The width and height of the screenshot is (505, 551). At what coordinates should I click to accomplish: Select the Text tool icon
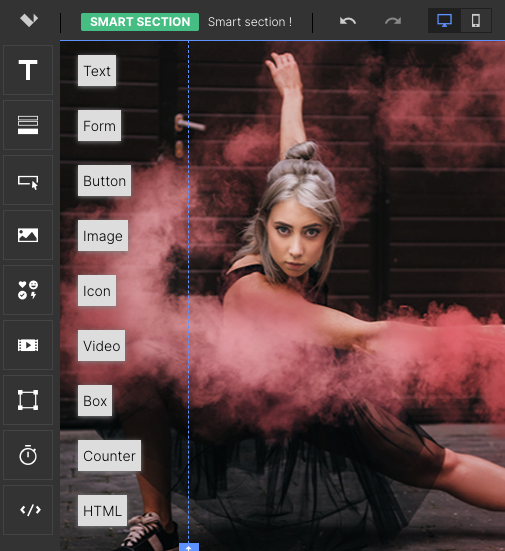[28, 70]
